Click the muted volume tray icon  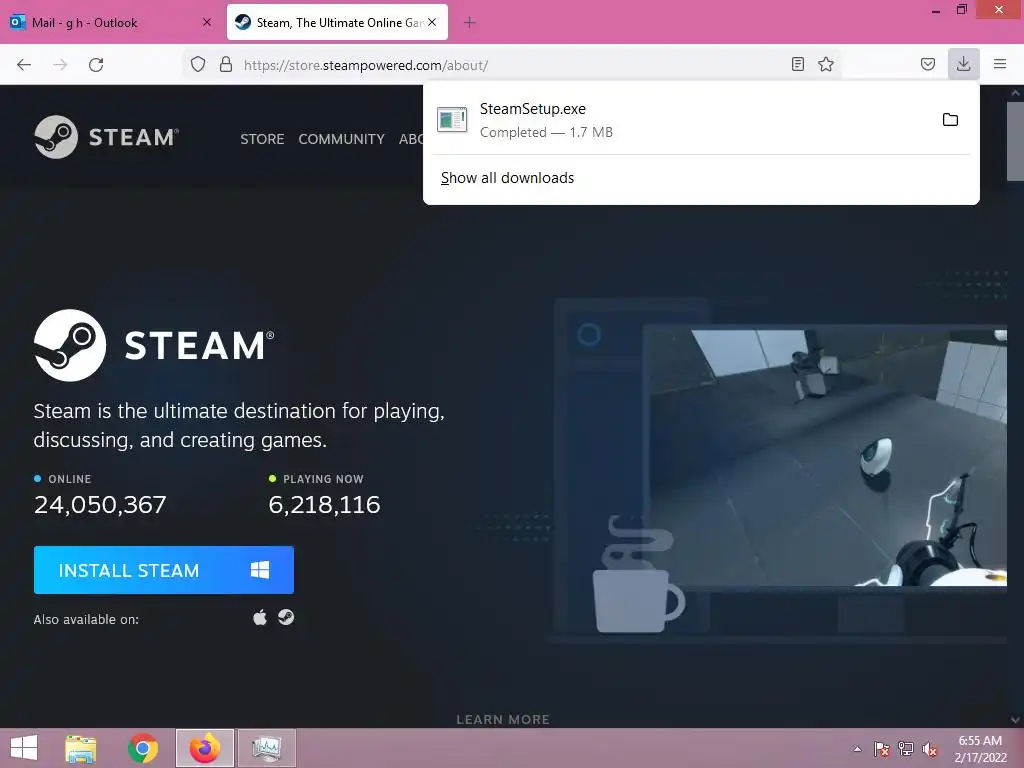pyautogui.click(x=930, y=749)
